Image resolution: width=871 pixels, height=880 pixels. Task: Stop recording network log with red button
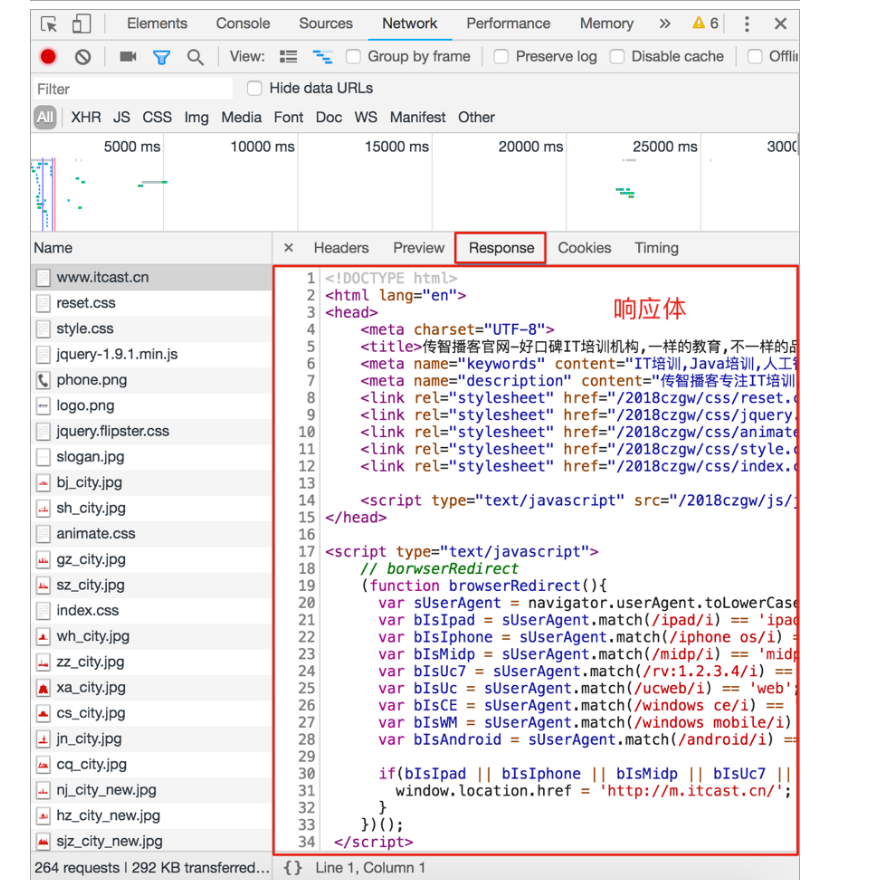(x=48, y=57)
